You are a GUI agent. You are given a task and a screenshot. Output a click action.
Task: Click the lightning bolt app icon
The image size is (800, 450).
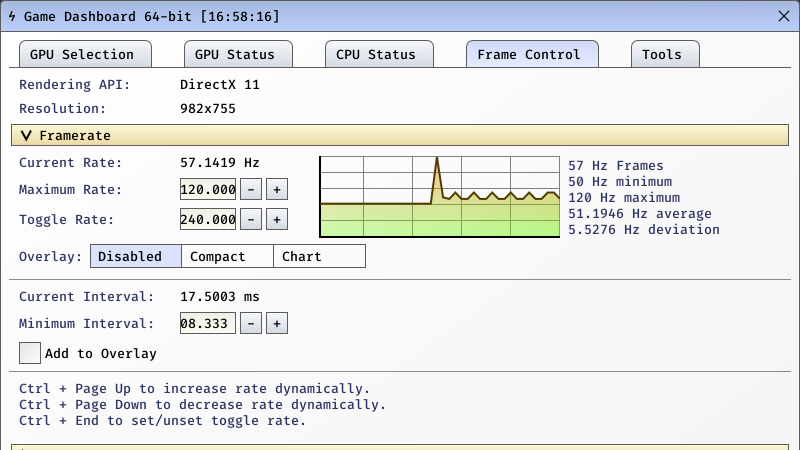pos(12,17)
